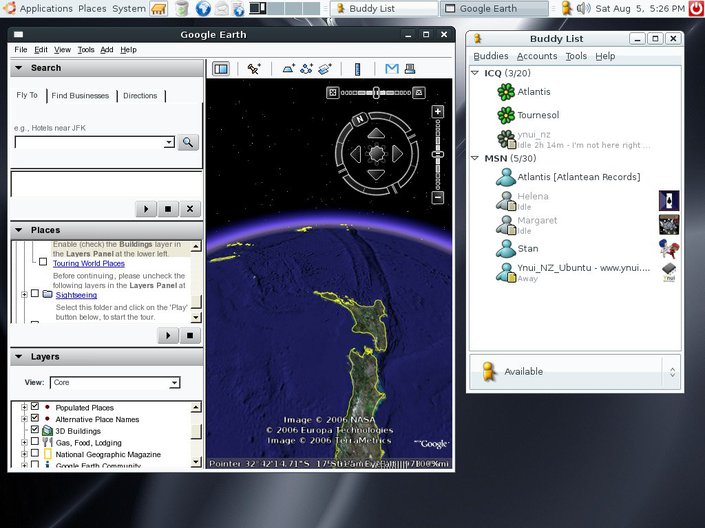Select the Add Placemark pushpin tool
The image size is (705, 528).
254,69
